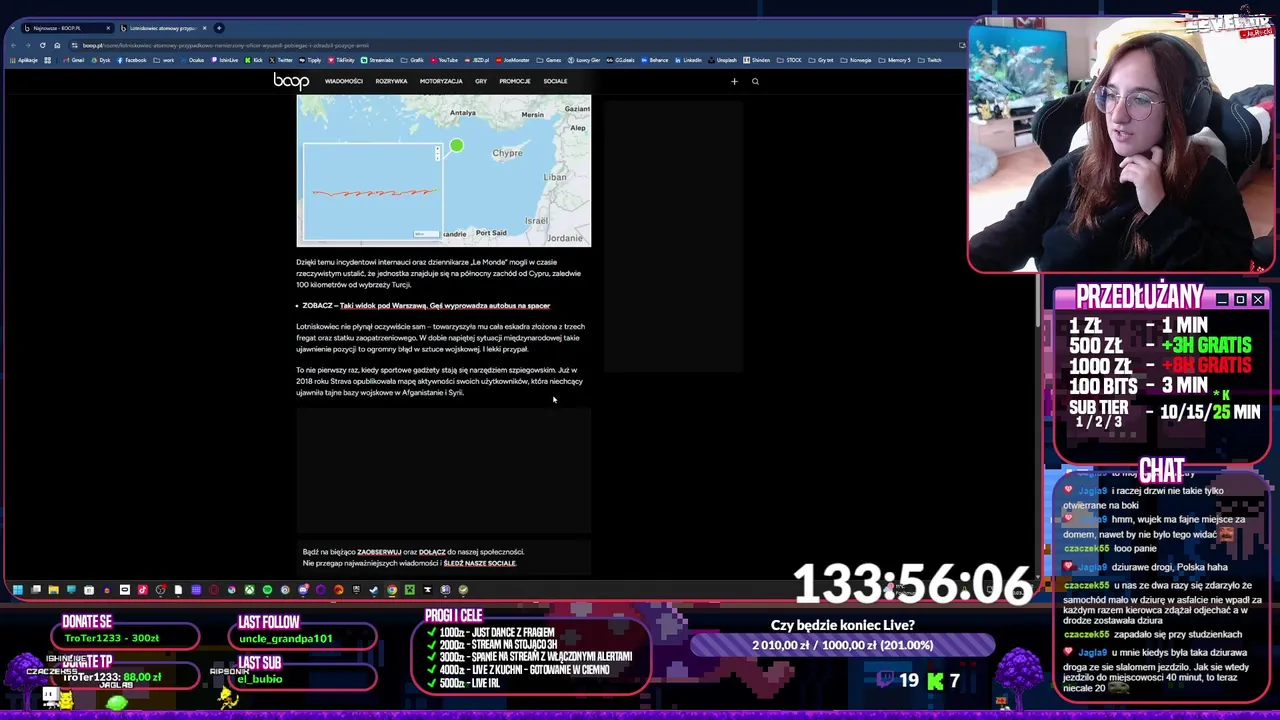Go forward in the browser
Screen dimensions: 1280x720
(x=28, y=45)
